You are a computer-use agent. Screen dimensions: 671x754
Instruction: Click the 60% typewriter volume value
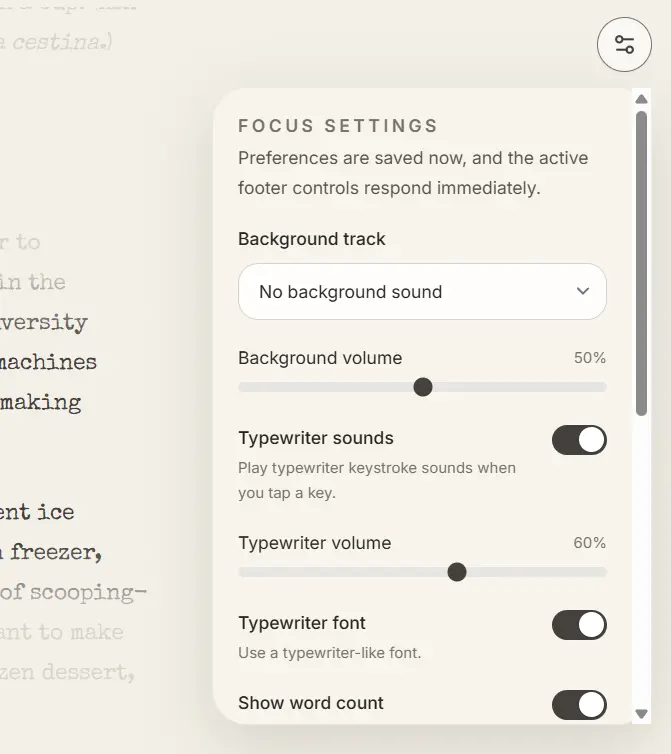pos(590,543)
